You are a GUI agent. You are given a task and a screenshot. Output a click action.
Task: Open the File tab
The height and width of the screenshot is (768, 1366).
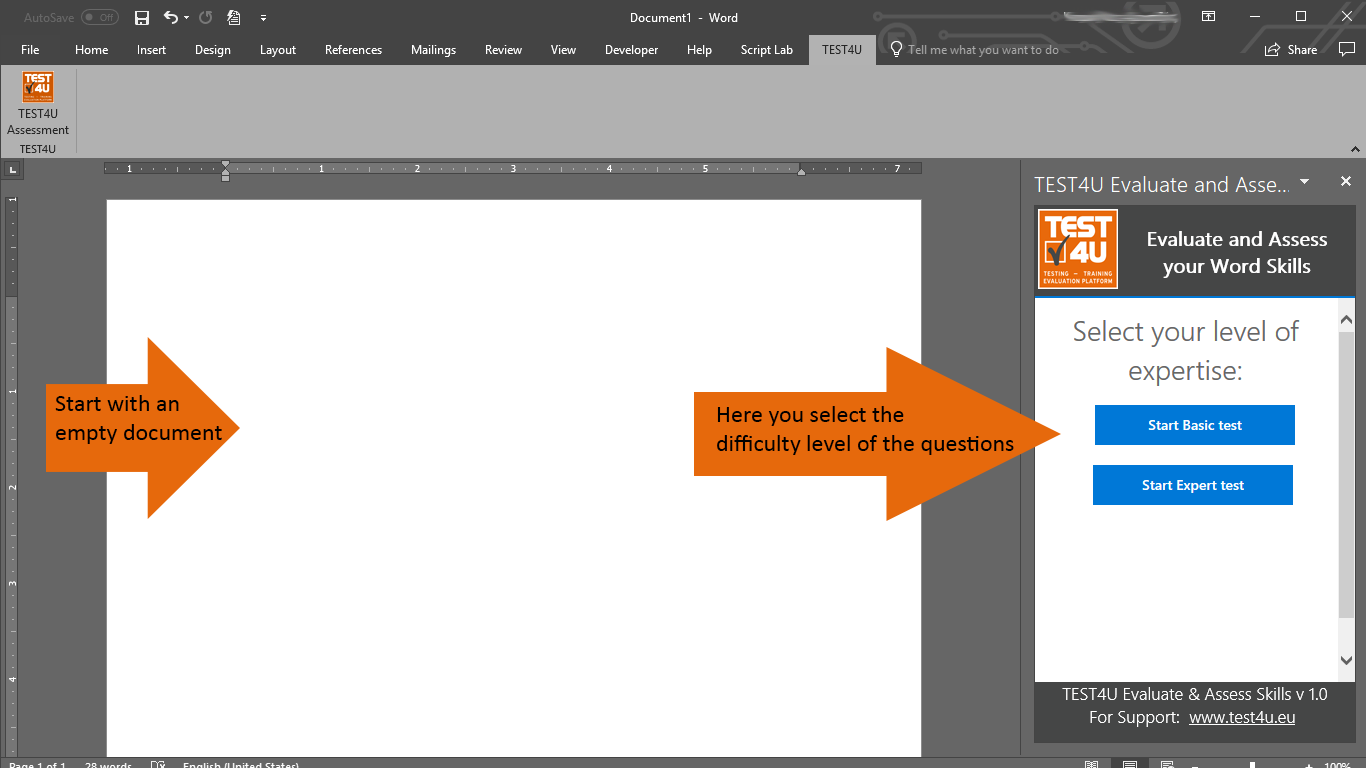pos(30,50)
